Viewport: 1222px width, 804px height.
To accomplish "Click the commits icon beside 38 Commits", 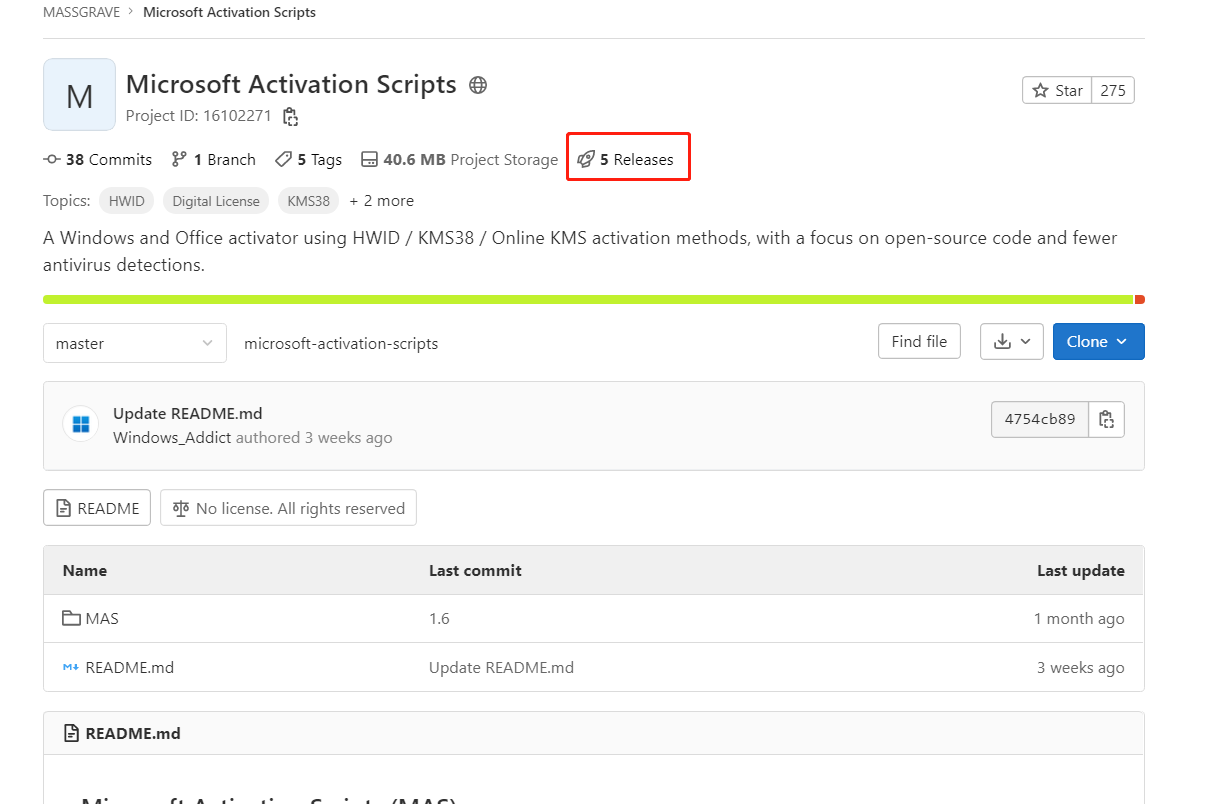I will coord(52,159).
